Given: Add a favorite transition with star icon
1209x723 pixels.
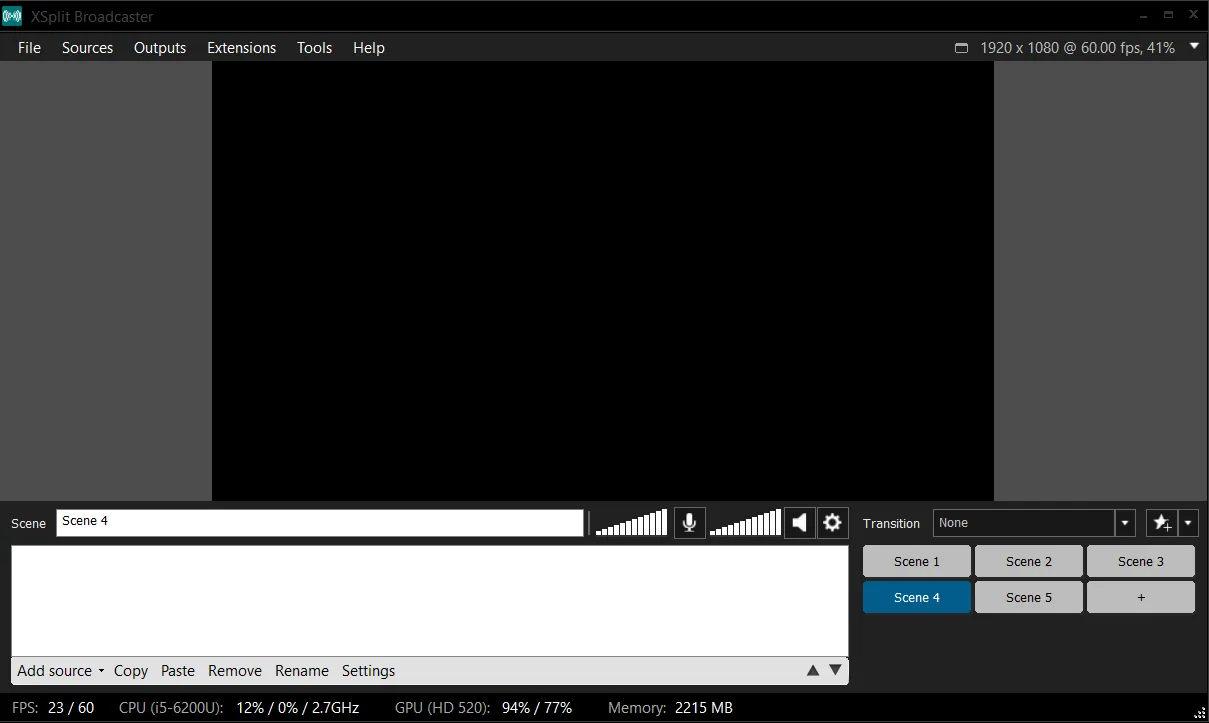Looking at the screenshot, I should click(1162, 523).
